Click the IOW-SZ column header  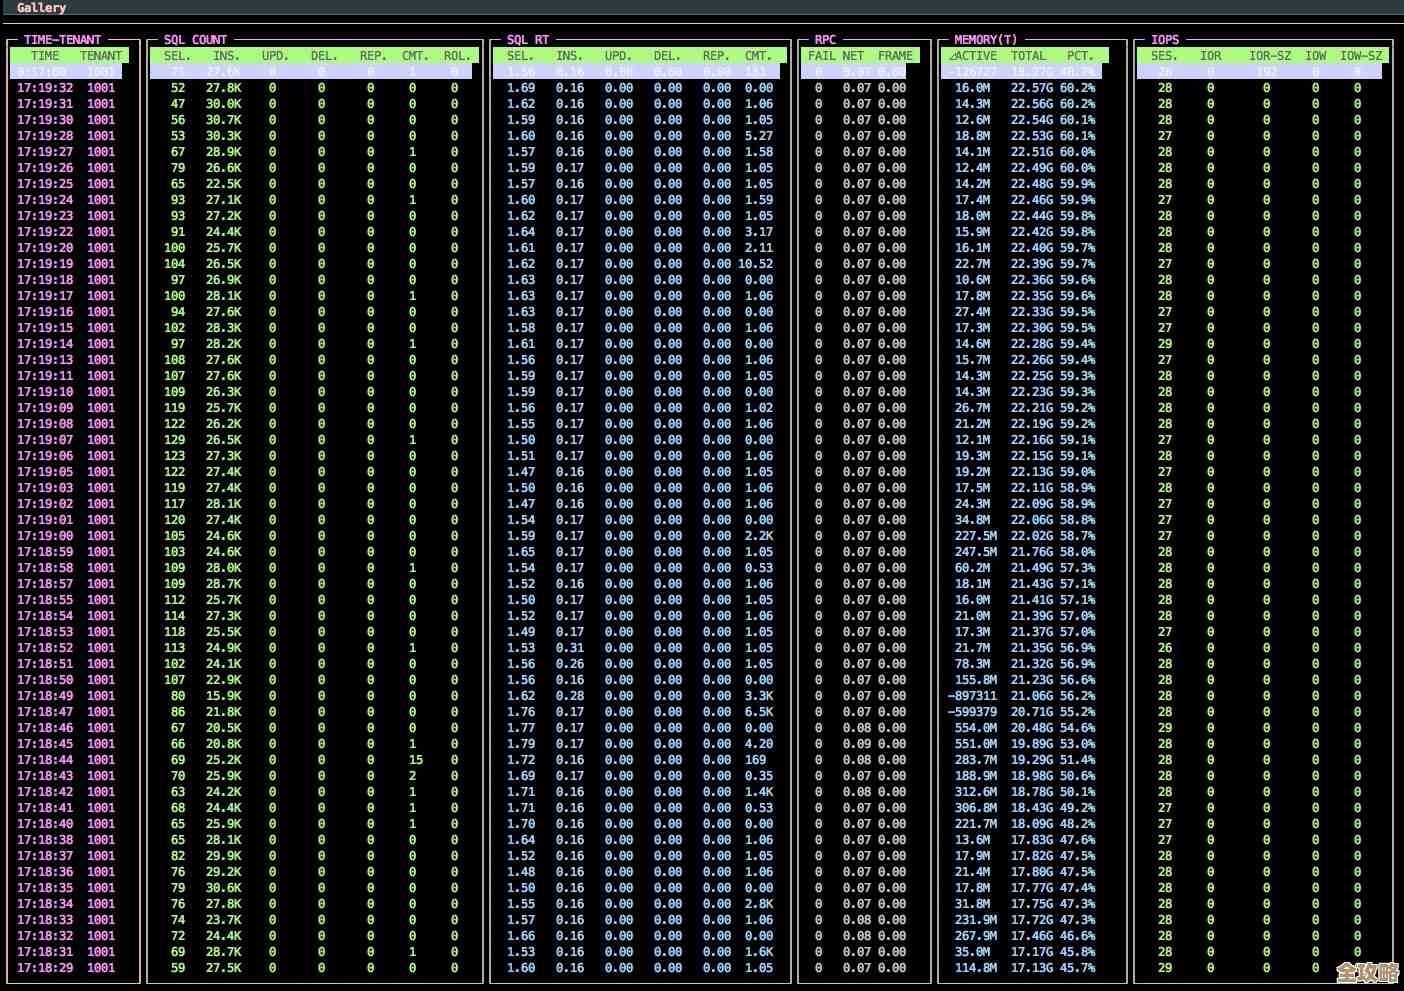1360,56
